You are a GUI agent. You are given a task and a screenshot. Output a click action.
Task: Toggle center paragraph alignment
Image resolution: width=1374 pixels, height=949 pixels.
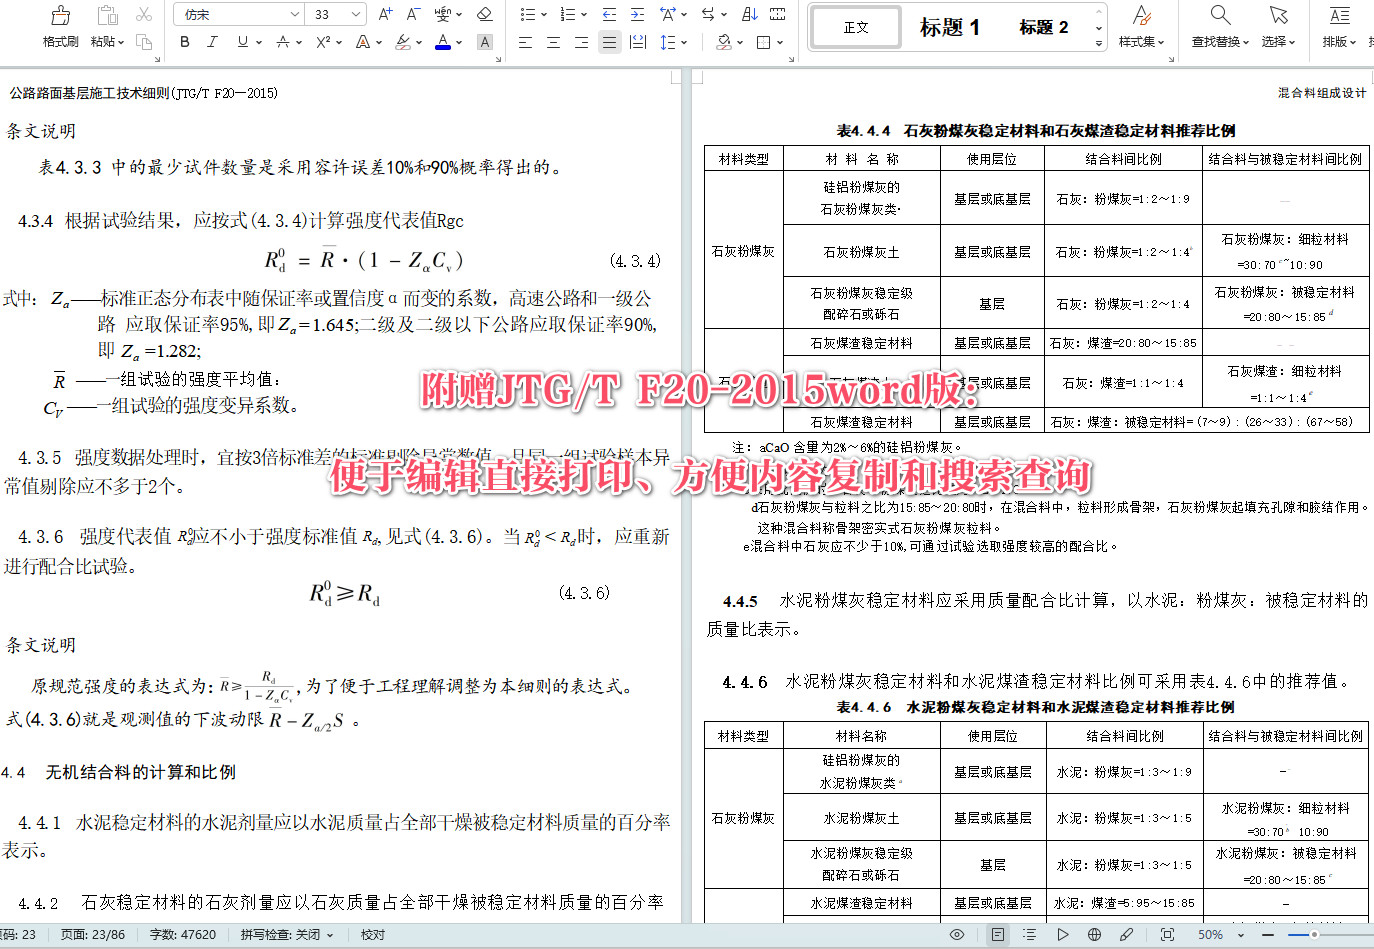552,44
